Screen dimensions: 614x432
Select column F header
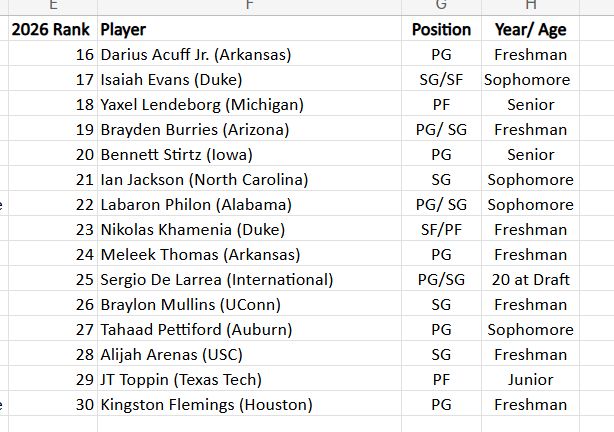[249, 7]
